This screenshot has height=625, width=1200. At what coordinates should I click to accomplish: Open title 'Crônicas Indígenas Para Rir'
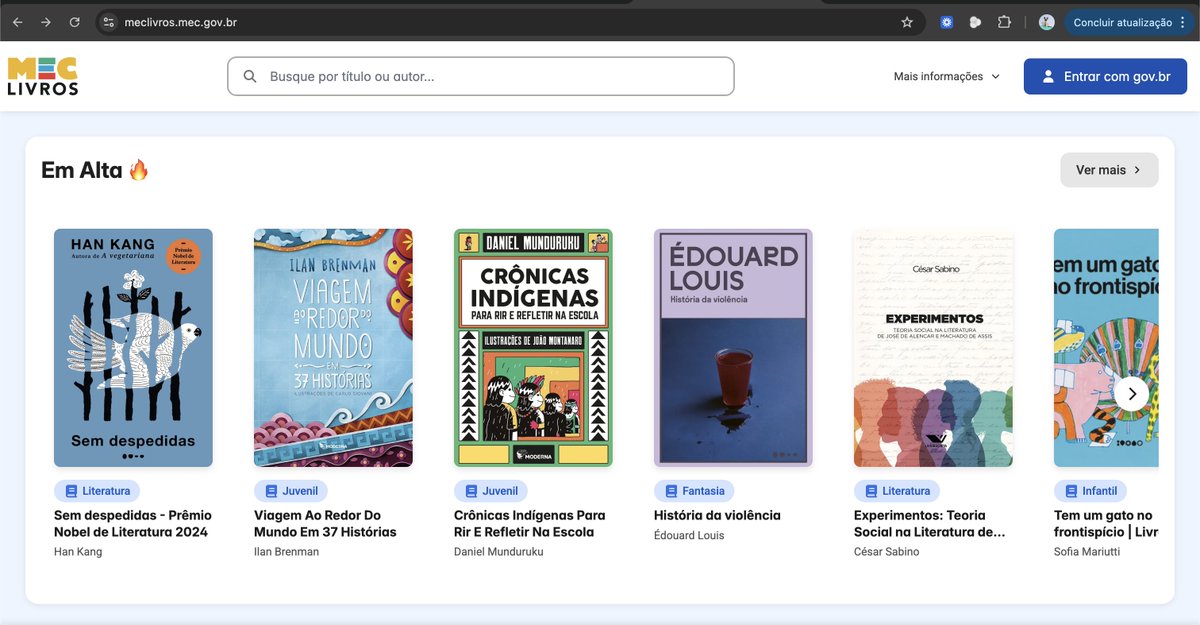pyautogui.click(x=530, y=524)
